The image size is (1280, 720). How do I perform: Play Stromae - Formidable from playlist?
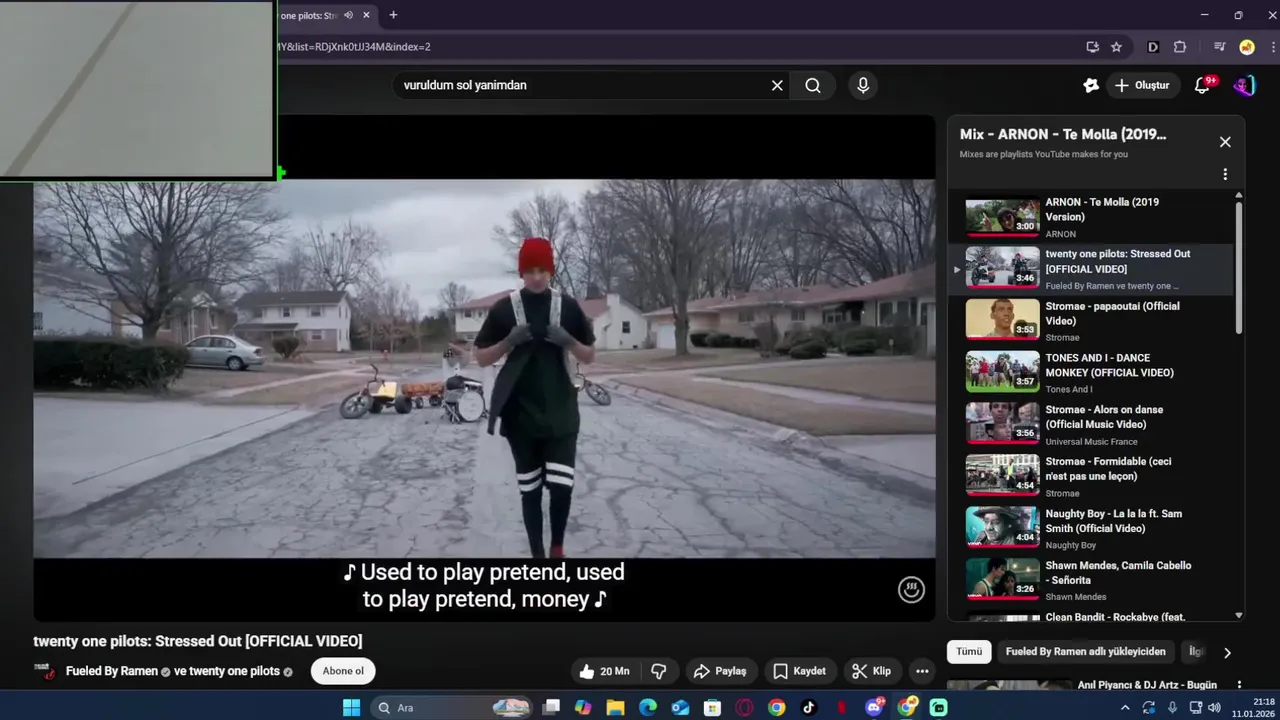tap(1090, 477)
